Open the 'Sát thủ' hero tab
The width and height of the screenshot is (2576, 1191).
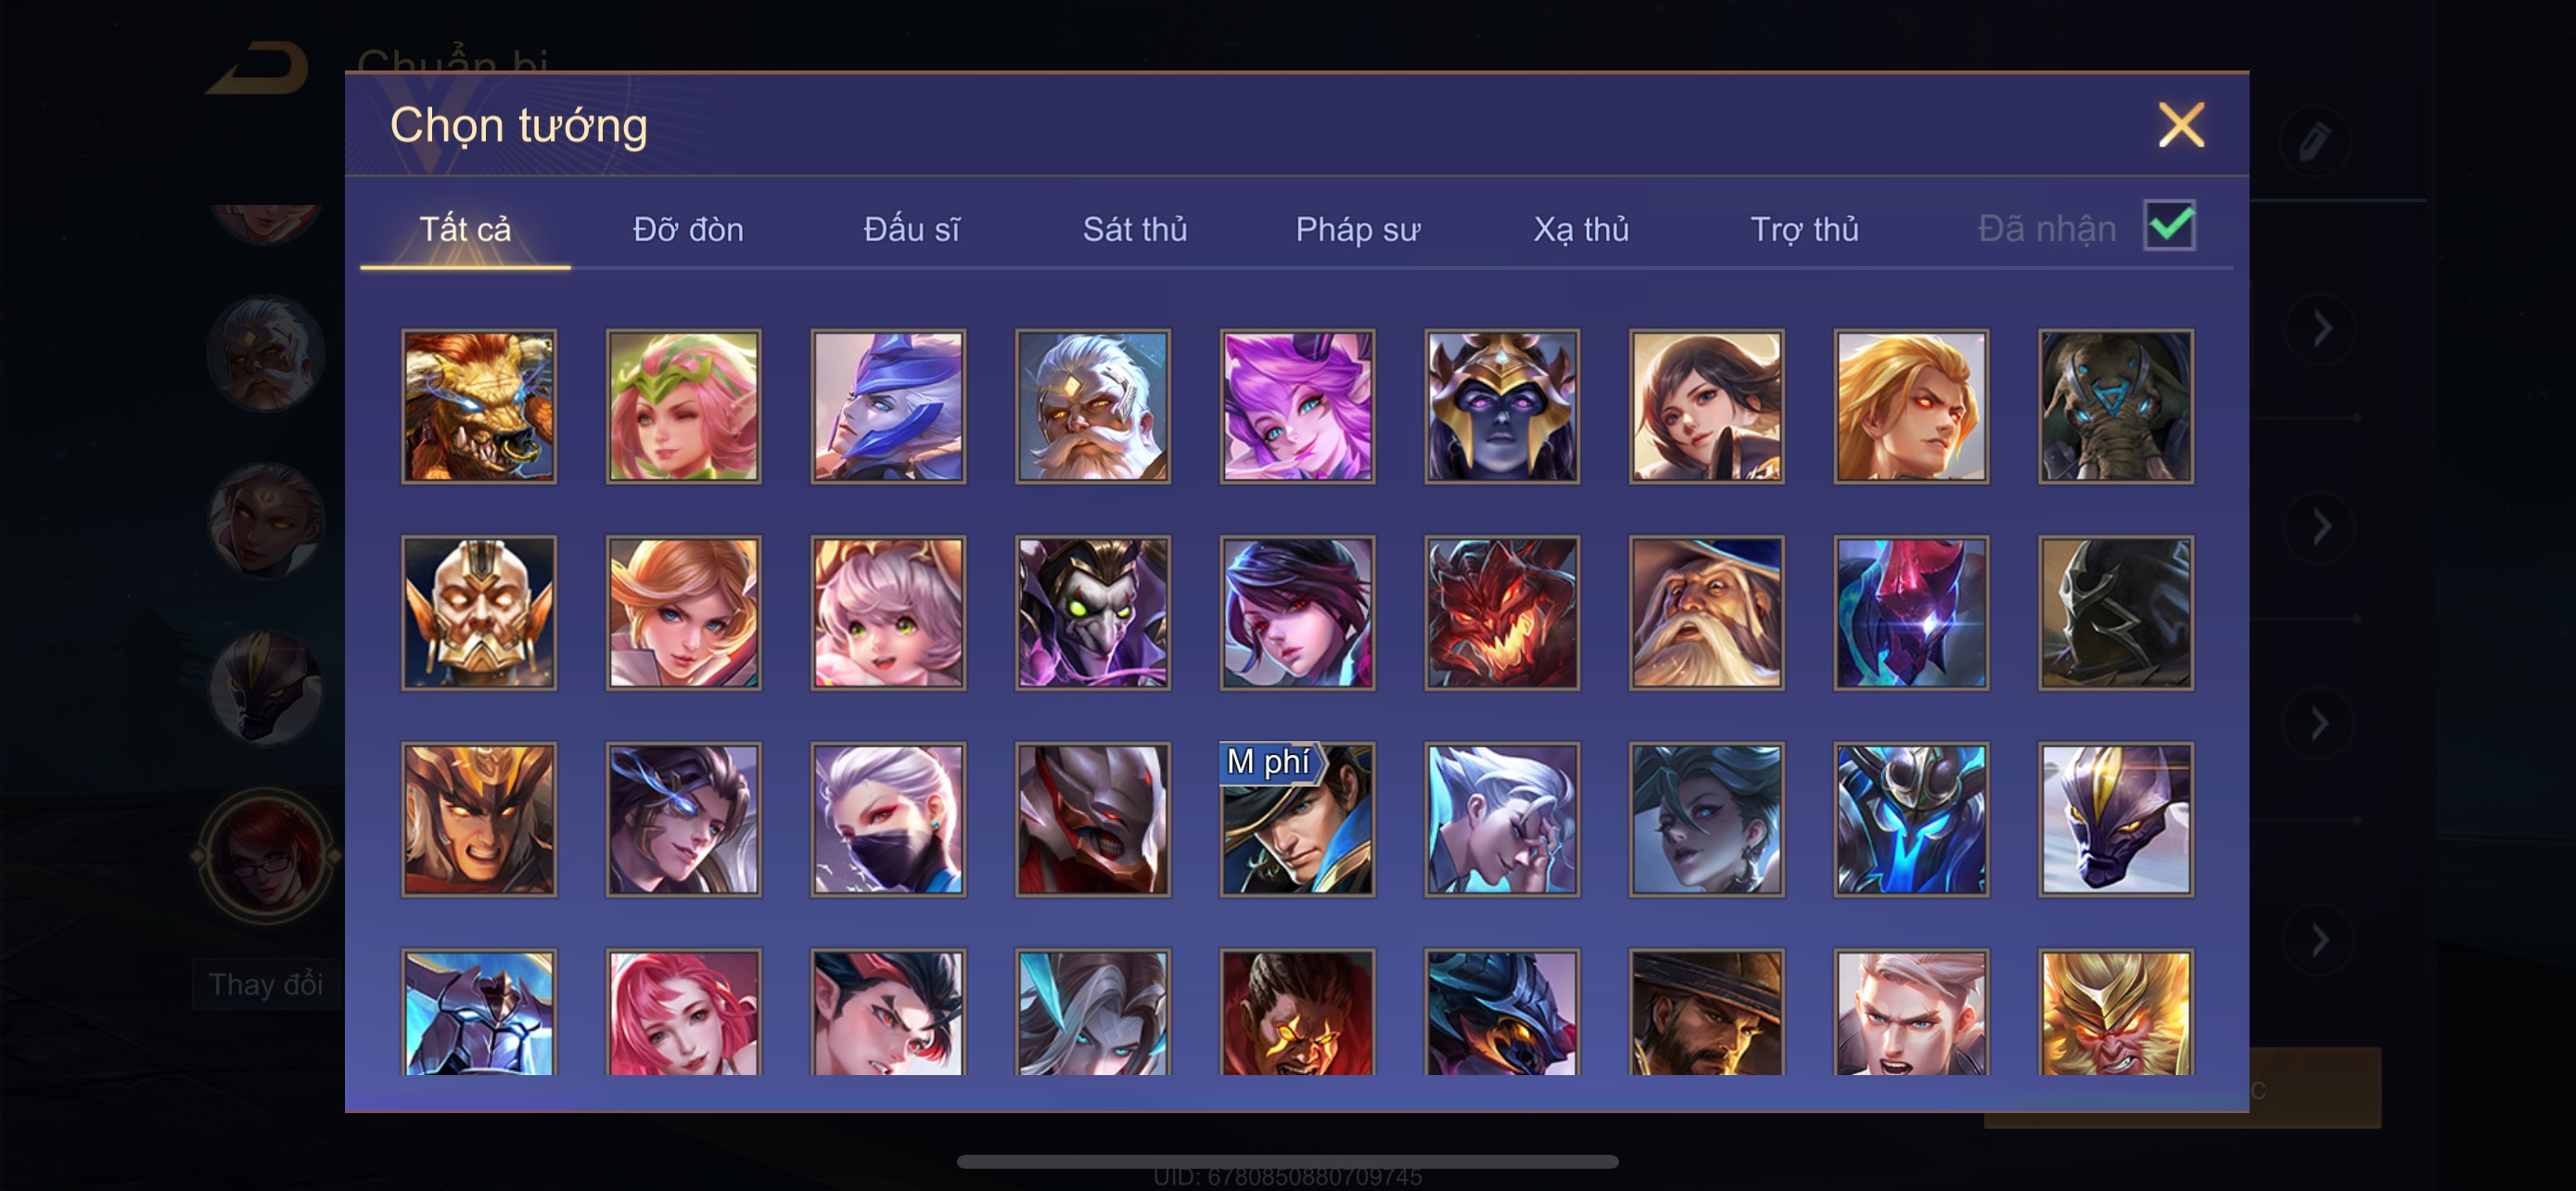click(x=1135, y=229)
